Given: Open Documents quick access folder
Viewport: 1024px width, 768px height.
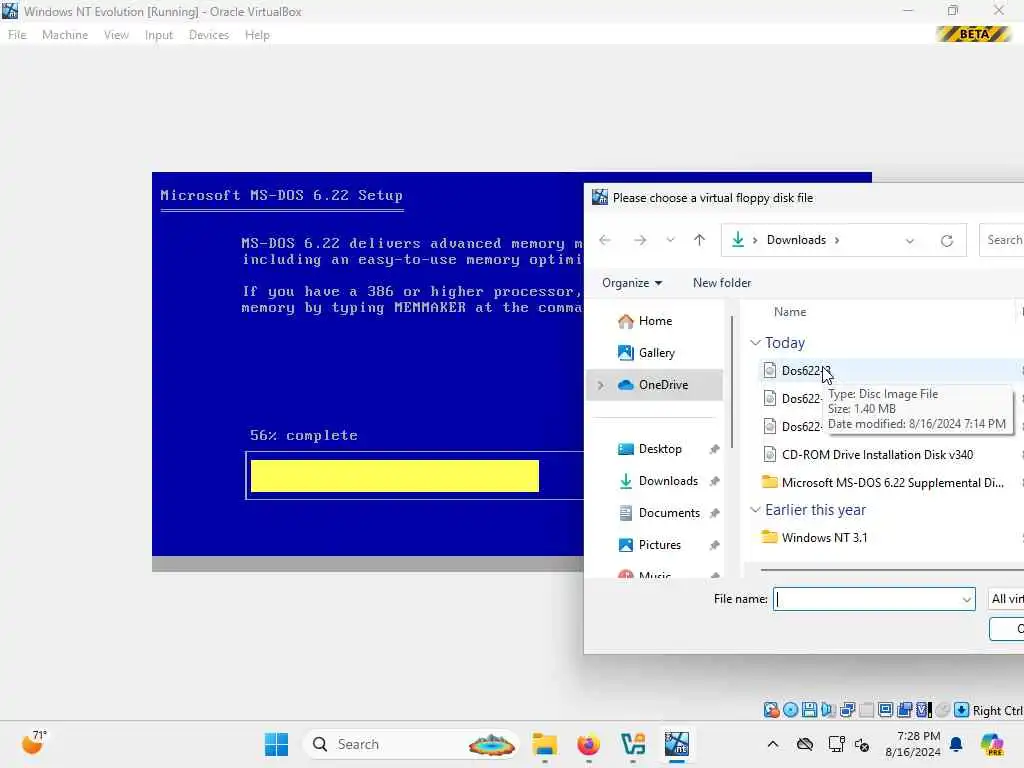Looking at the screenshot, I should (669, 513).
